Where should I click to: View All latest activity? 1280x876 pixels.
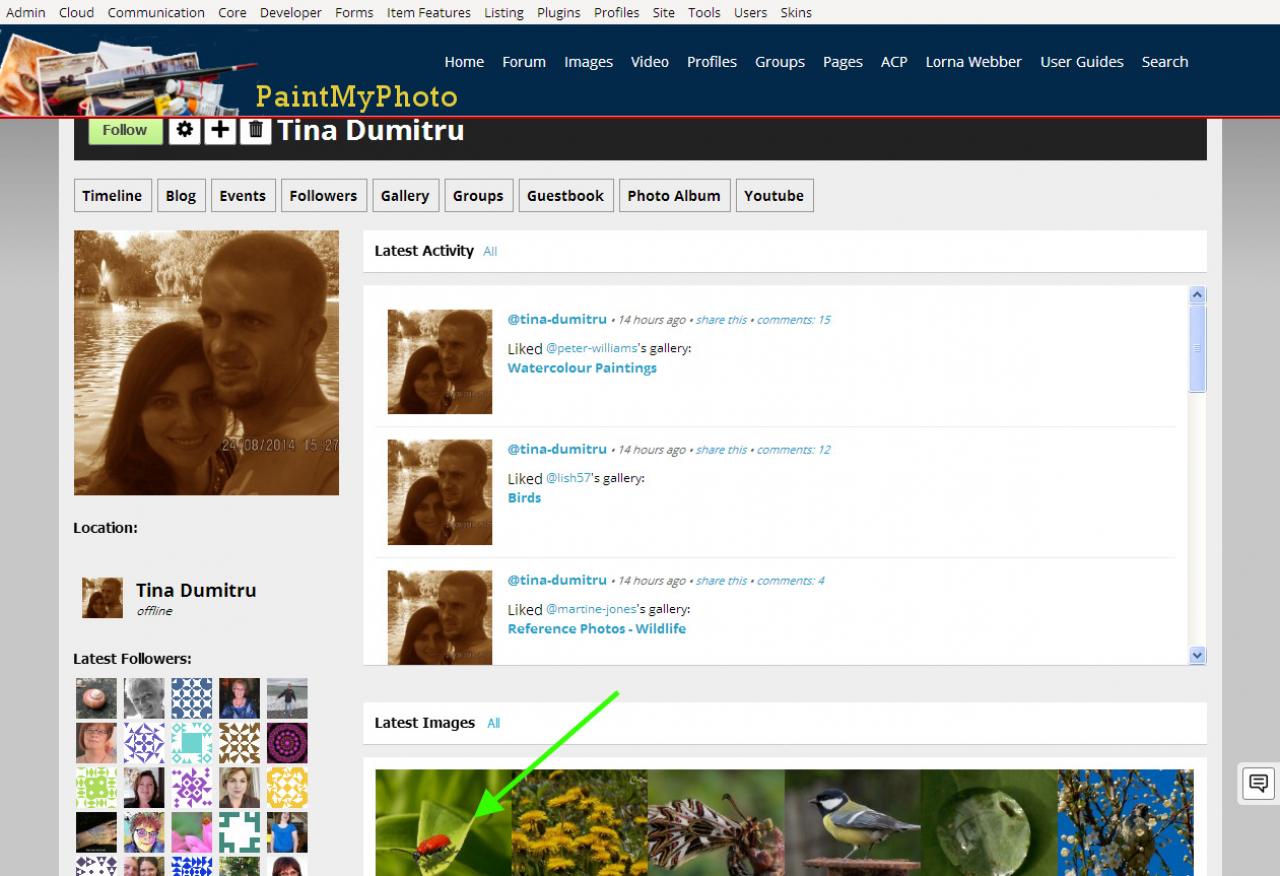coord(490,252)
